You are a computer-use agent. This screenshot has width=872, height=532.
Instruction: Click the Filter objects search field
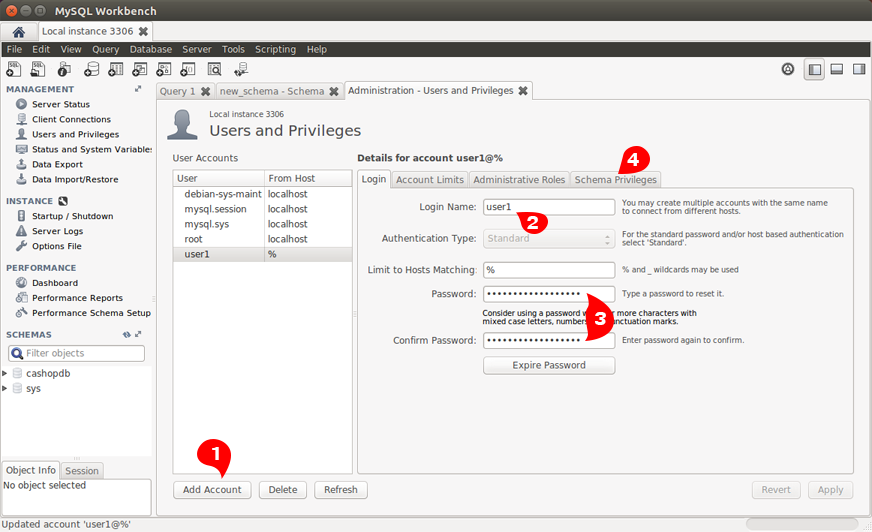[76, 353]
